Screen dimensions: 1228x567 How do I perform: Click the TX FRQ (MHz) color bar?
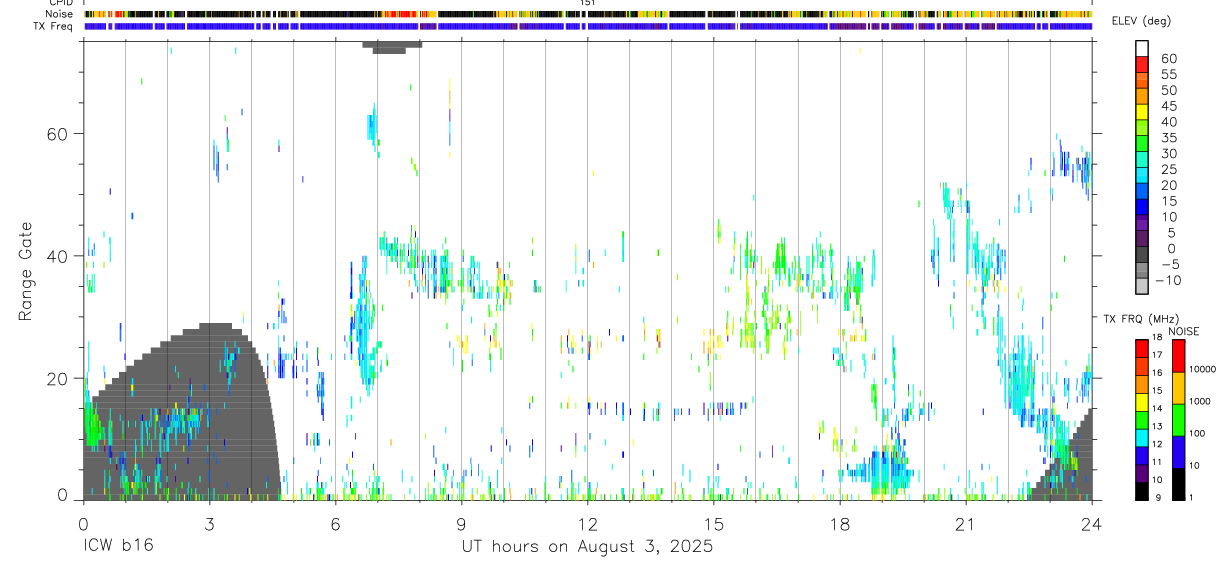(1142, 419)
